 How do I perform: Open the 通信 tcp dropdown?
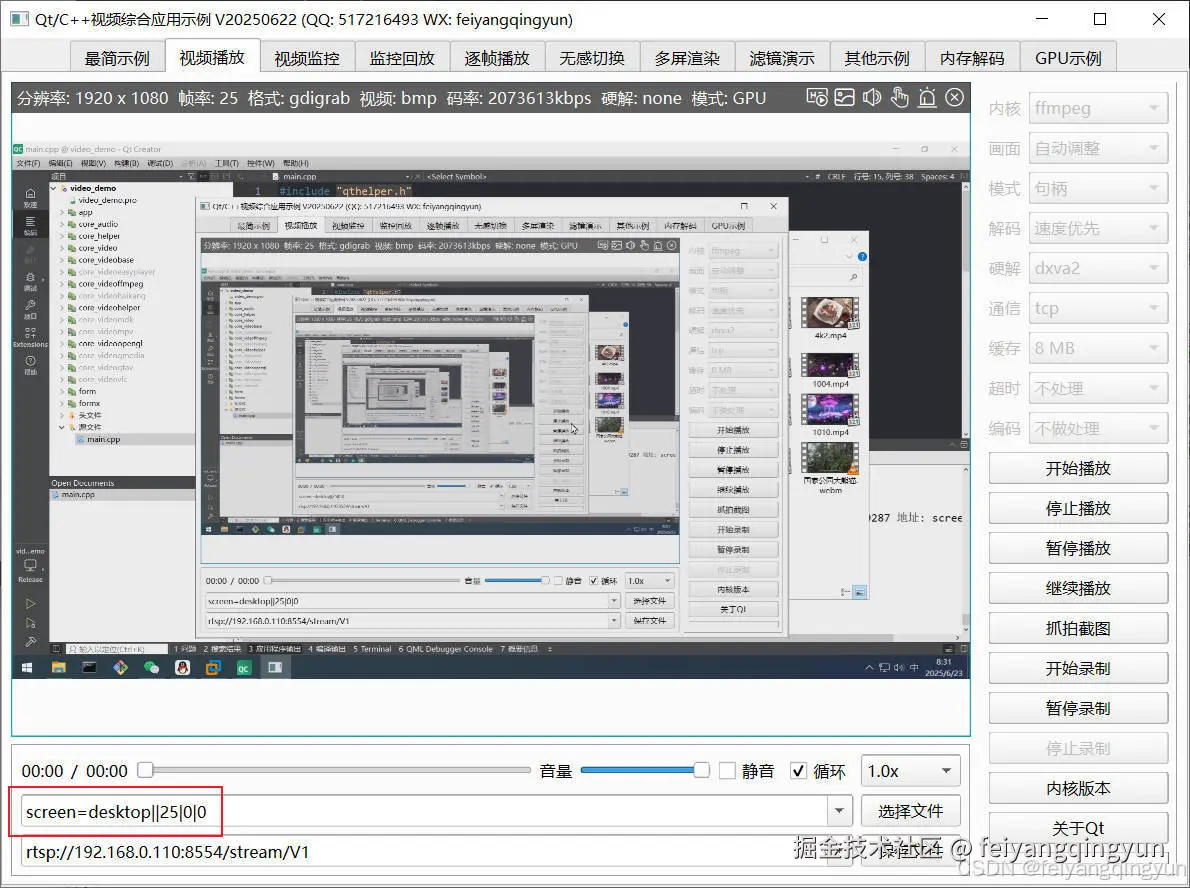pos(1098,308)
